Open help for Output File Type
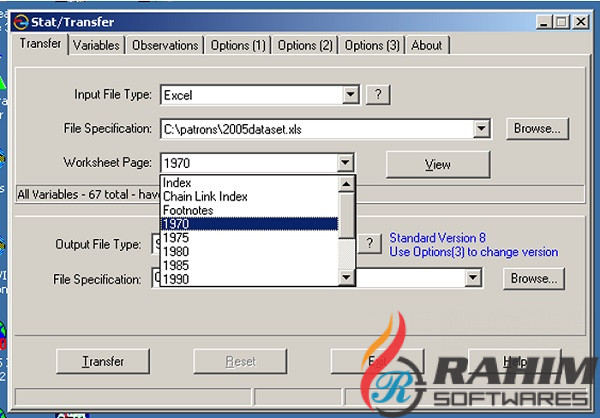The height and width of the screenshot is (418, 600). [x=369, y=243]
